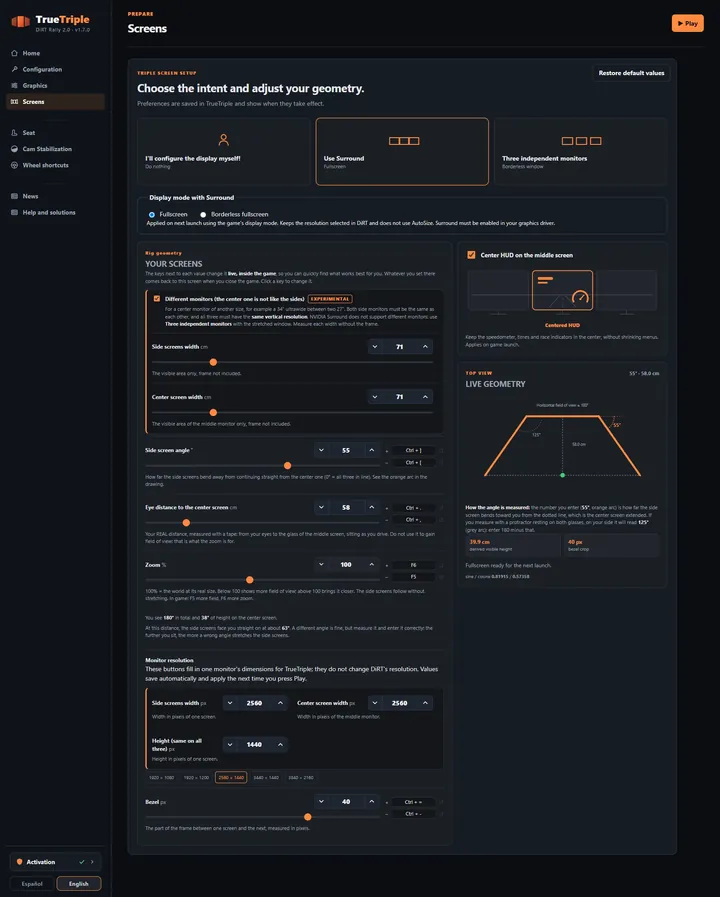Click the Cam Stabilization icon
The width and height of the screenshot is (720, 897).
(14, 149)
